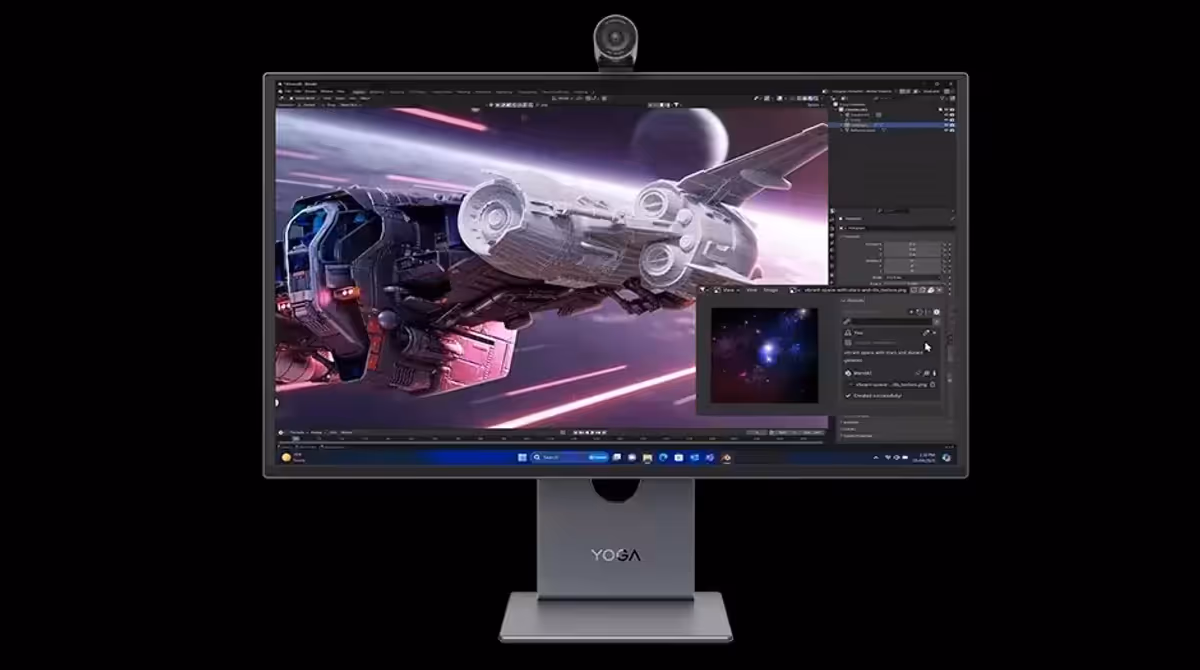The image size is (1200, 670).
Task: Toggle eye icon of highlighted outliner row
Action: tap(946, 125)
